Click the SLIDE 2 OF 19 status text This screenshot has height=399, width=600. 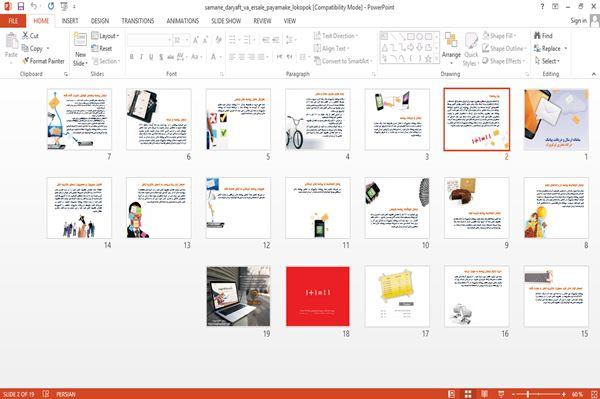18,394
